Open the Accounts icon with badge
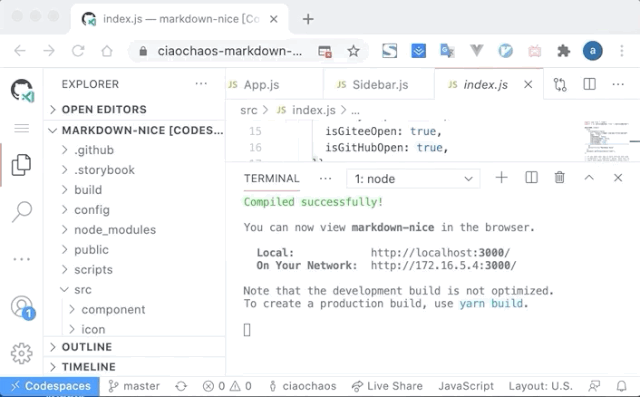Screen dimensions: 640x397 tap(22, 308)
